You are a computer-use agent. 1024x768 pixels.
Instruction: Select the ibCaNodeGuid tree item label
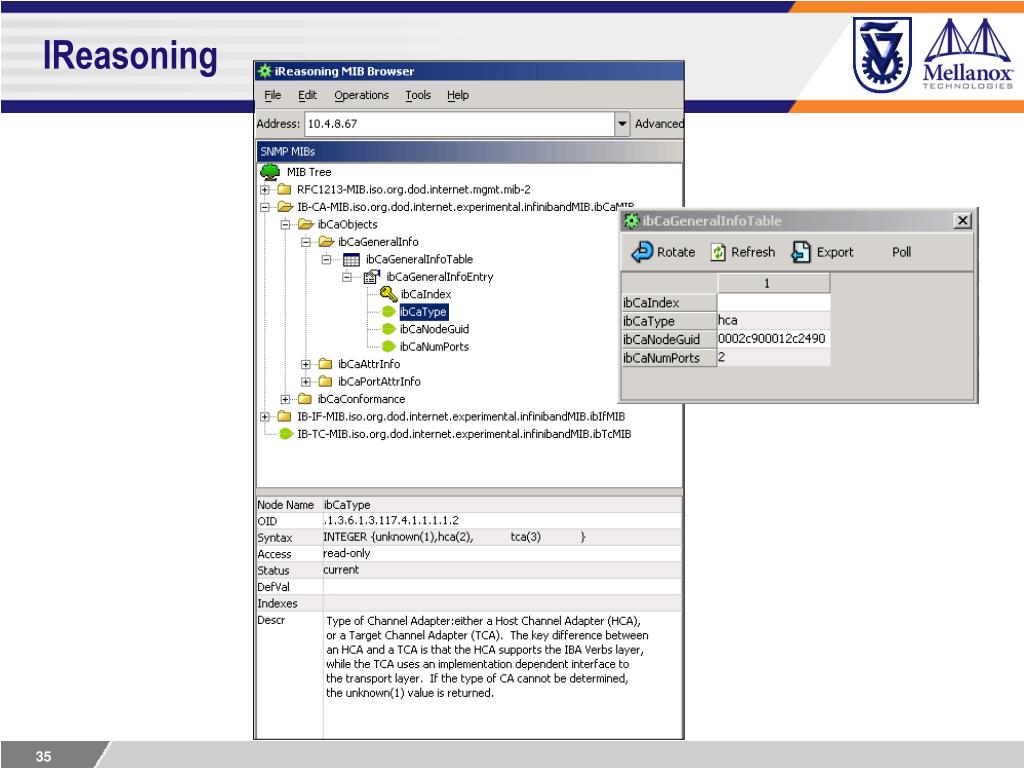tap(434, 329)
